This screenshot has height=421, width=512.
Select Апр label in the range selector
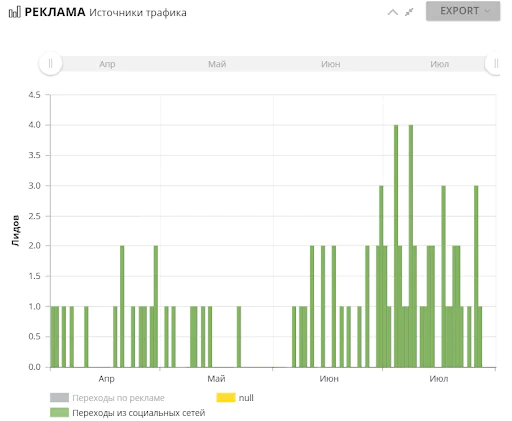point(107,64)
